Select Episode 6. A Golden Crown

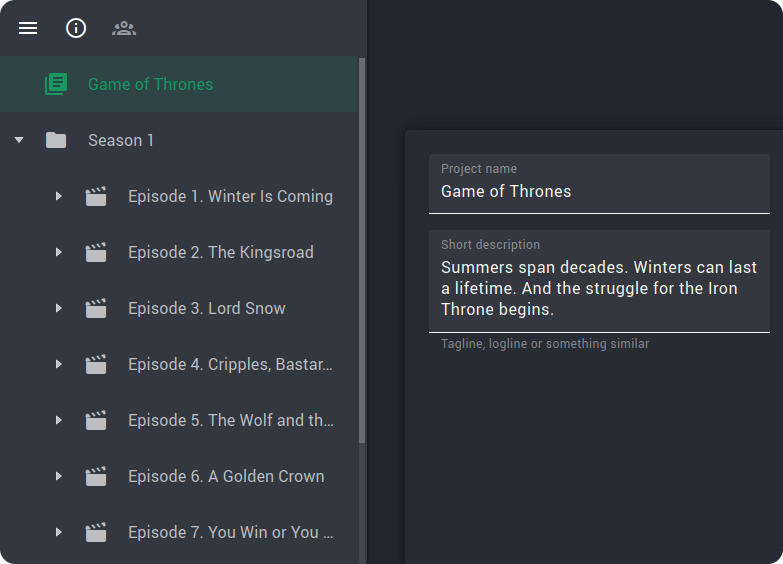click(179, 476)
